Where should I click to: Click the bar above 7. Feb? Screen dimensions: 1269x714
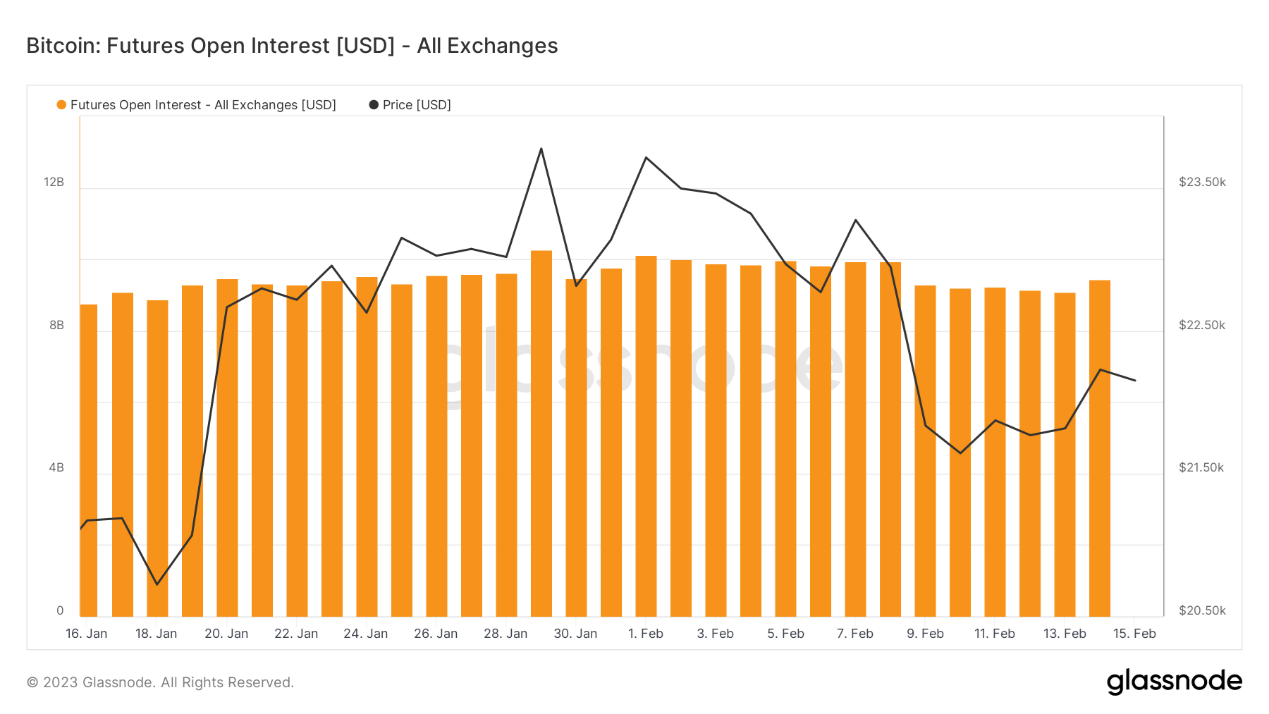tap(854, 430)
